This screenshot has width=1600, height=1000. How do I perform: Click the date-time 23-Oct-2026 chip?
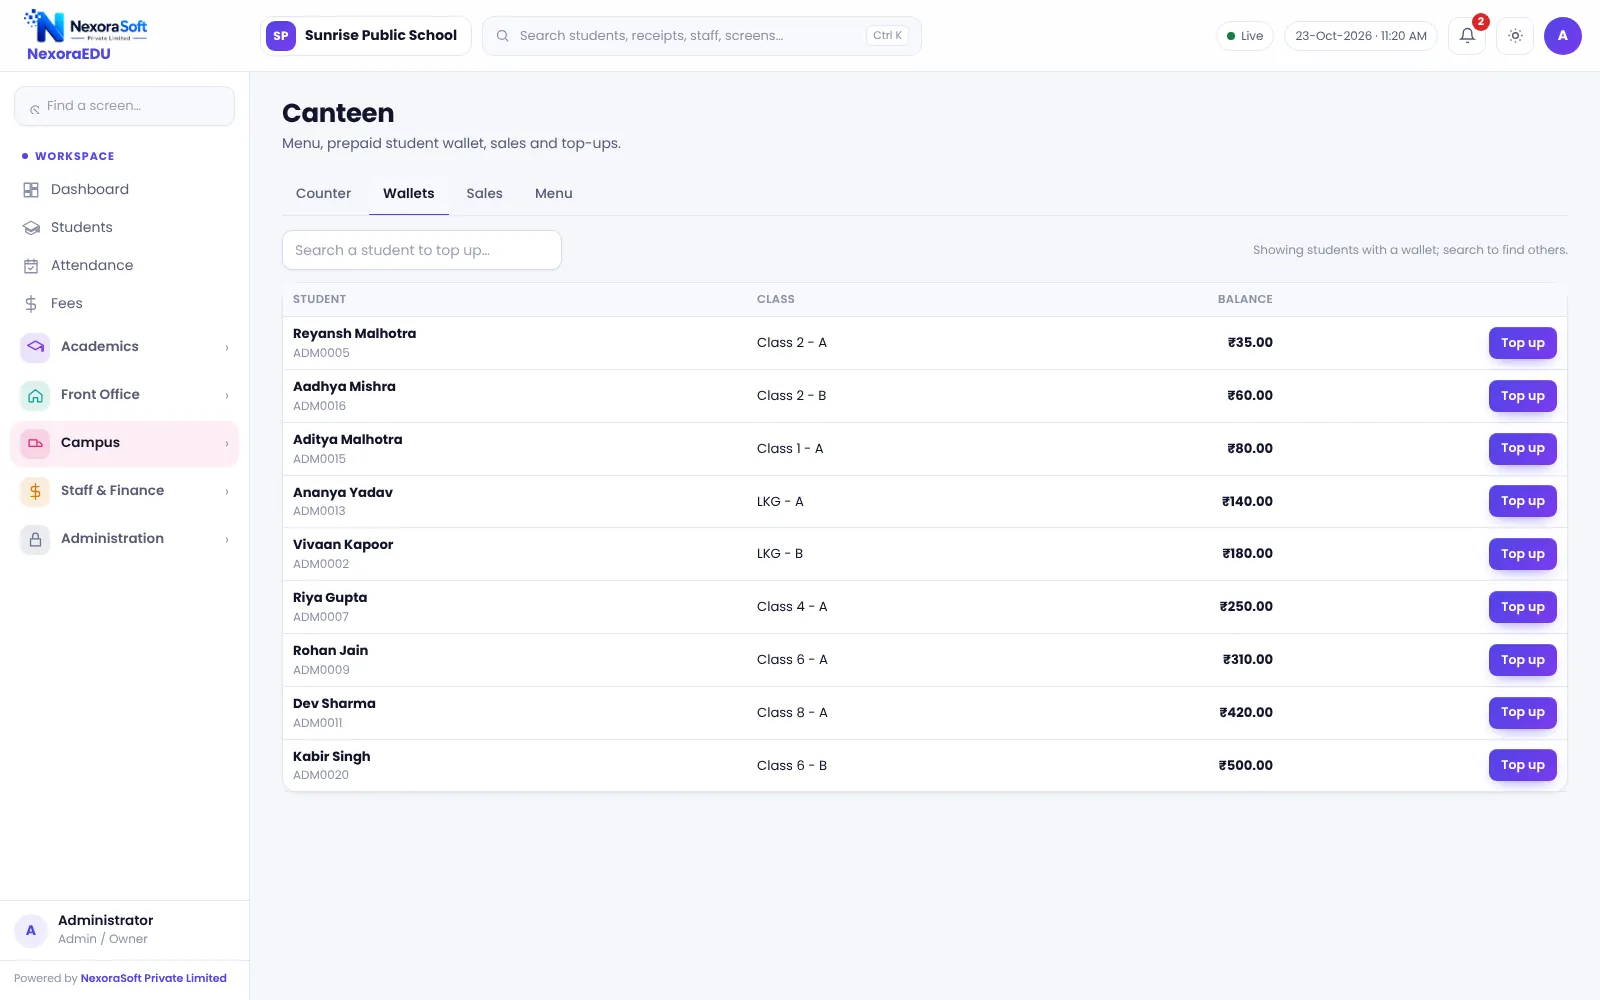[1360, 36]
